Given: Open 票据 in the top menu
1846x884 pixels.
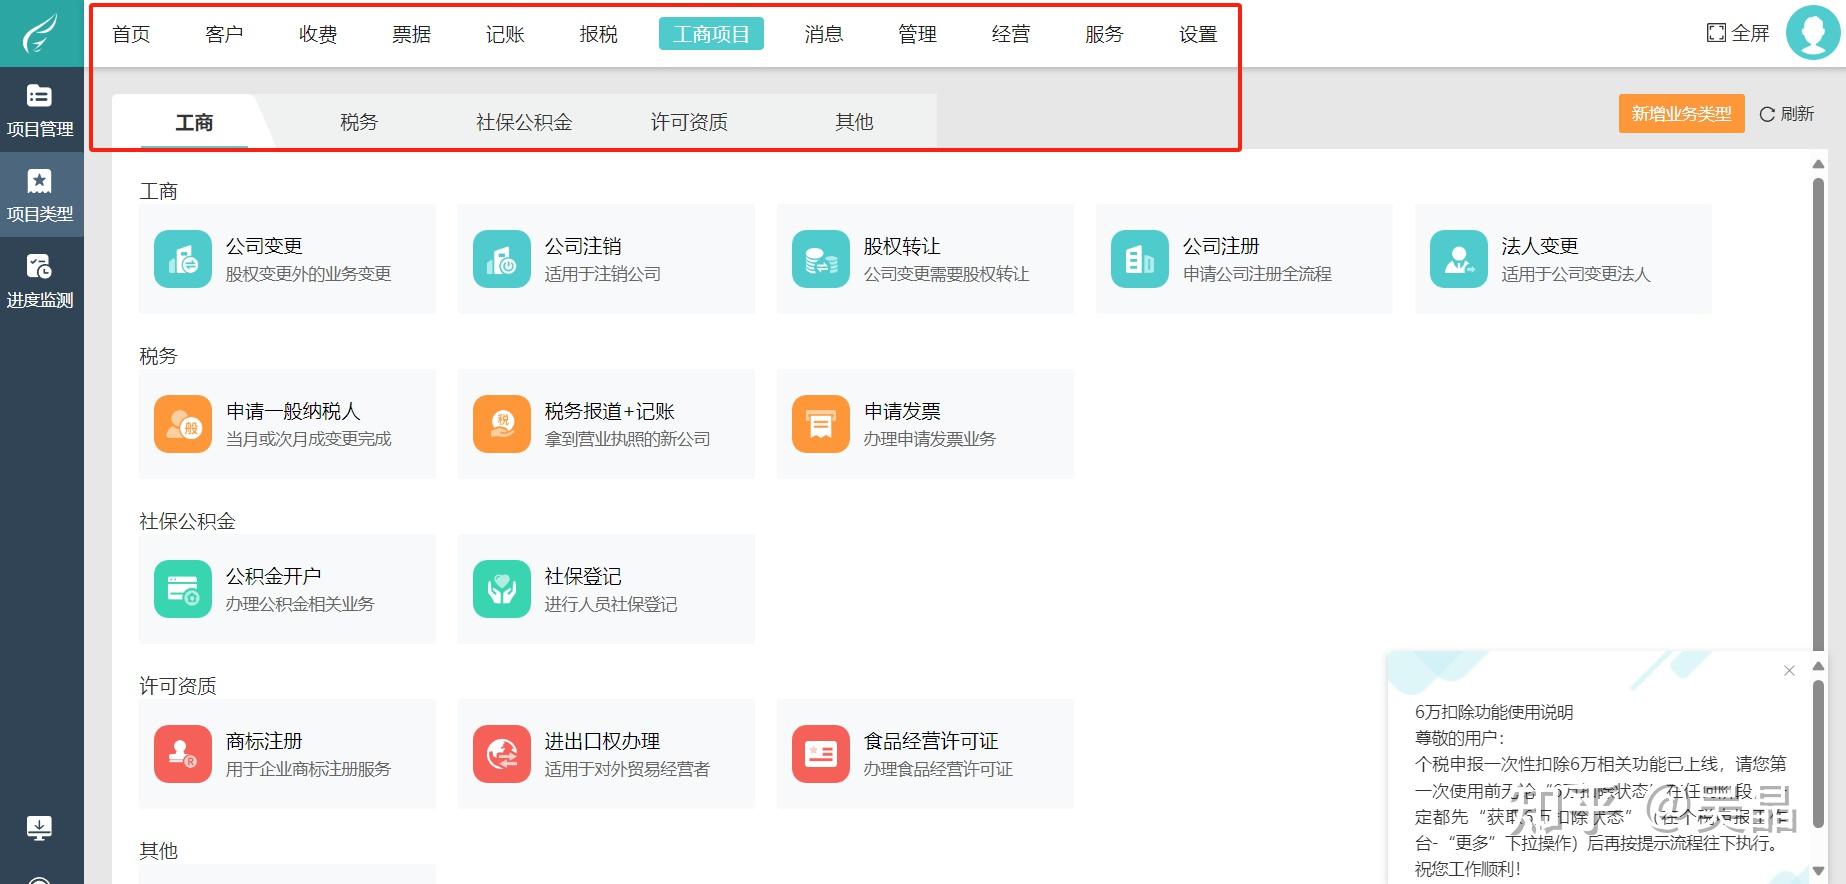Looking at the screenshot, I should 411,34.
